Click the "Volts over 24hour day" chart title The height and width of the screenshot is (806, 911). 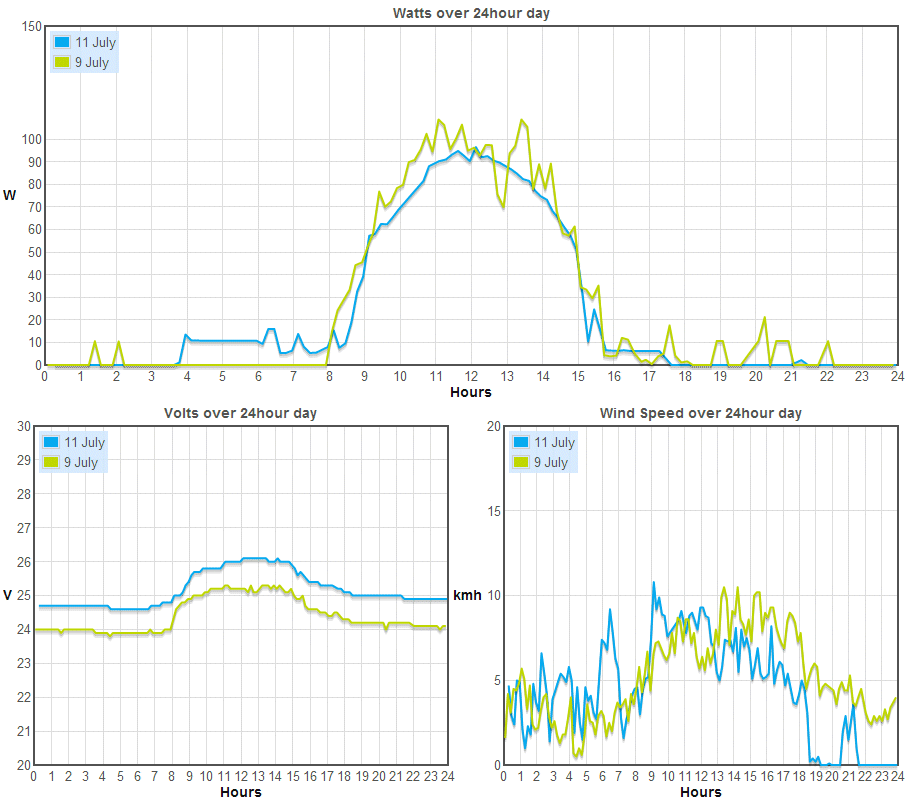(x=241, y=413)
